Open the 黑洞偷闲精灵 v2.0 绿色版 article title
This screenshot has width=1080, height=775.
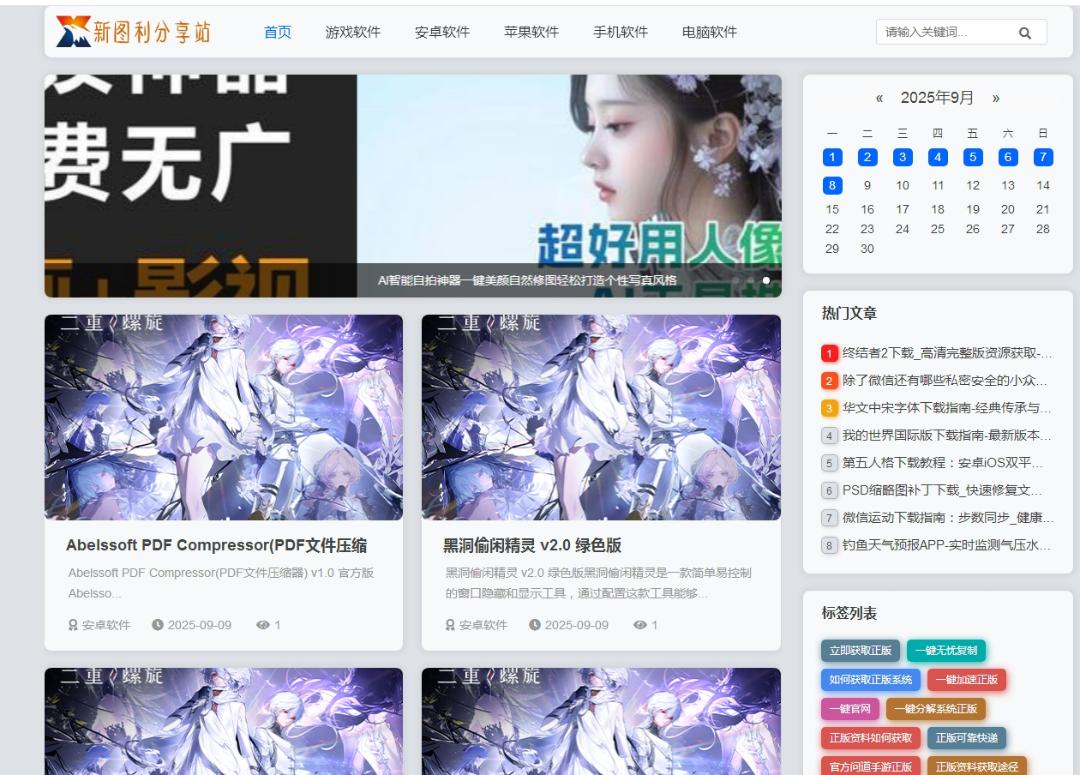tap(532, 546)
